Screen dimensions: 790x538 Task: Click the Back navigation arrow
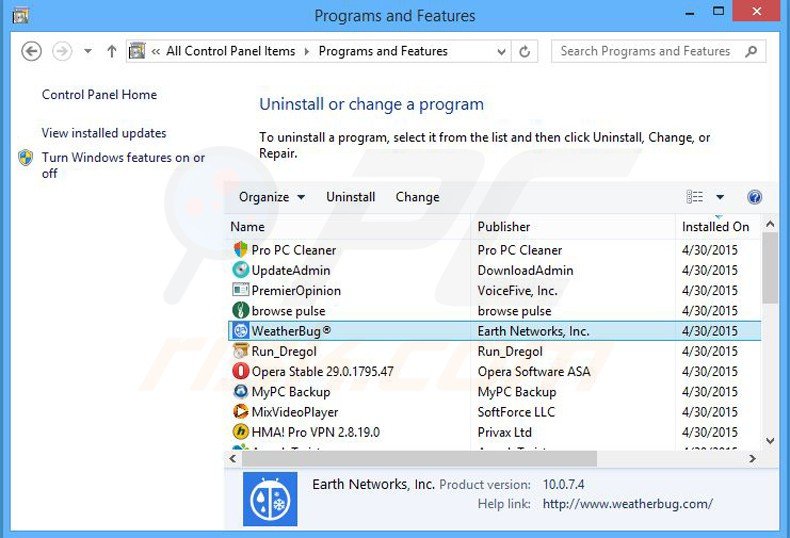31,51
